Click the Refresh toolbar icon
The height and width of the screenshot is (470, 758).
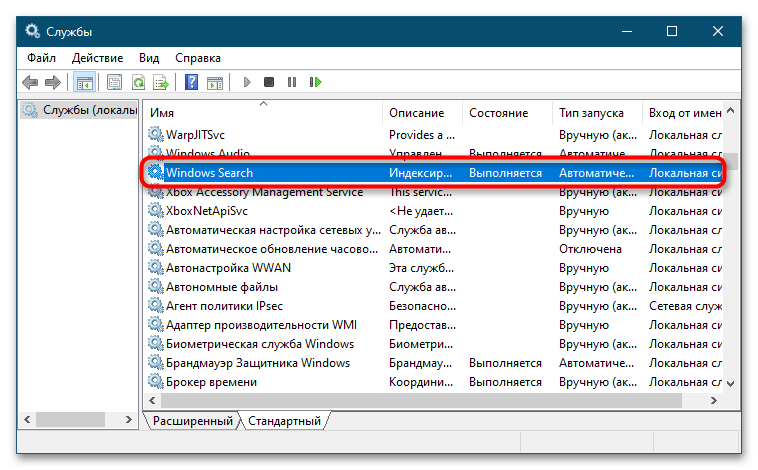(x=138, y=83)
